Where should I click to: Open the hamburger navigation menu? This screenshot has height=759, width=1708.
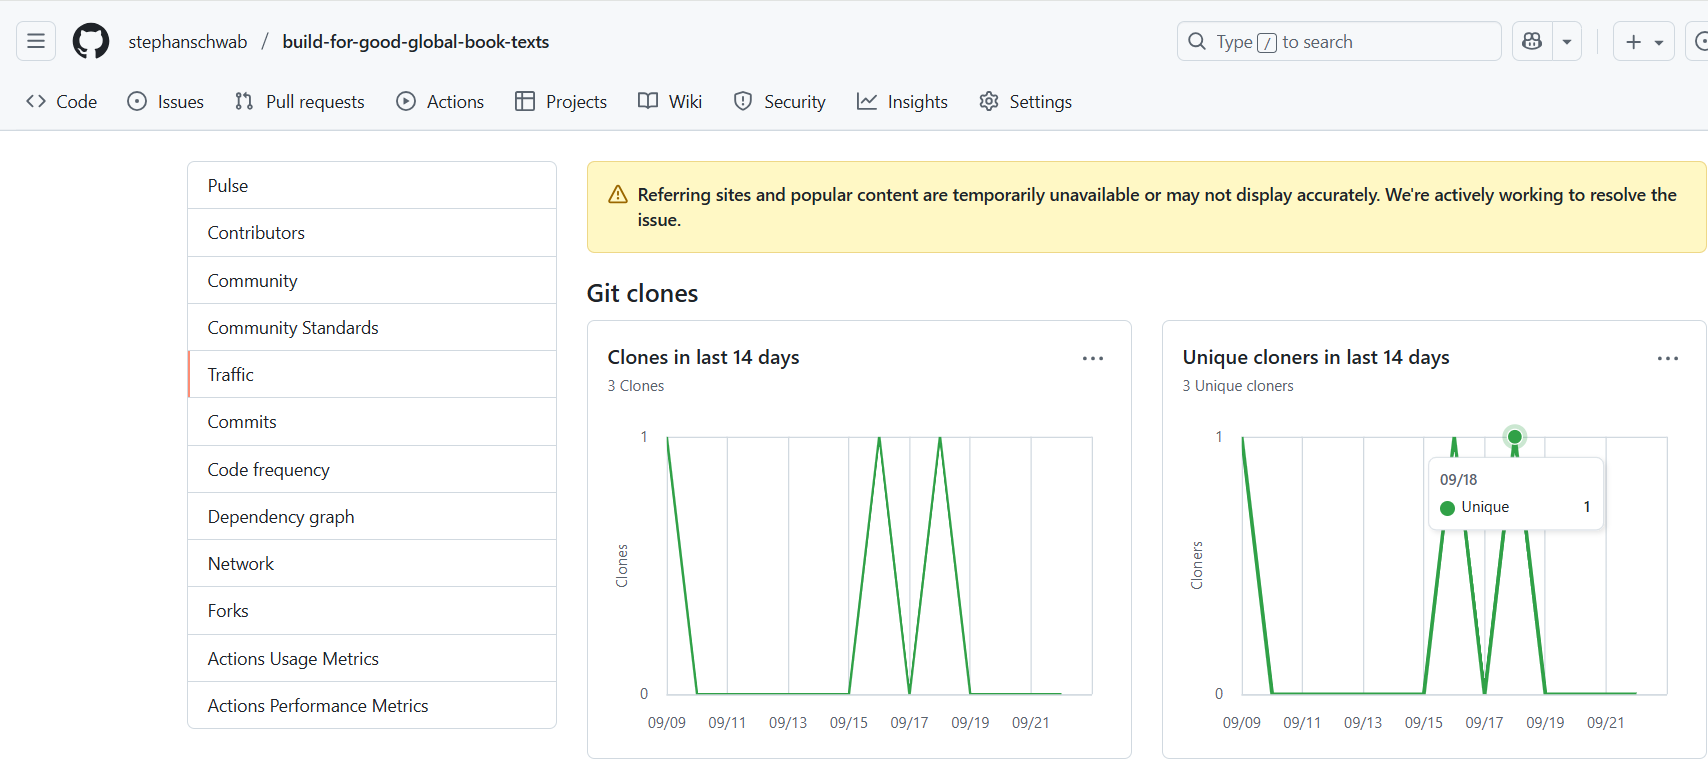point(36,41)
